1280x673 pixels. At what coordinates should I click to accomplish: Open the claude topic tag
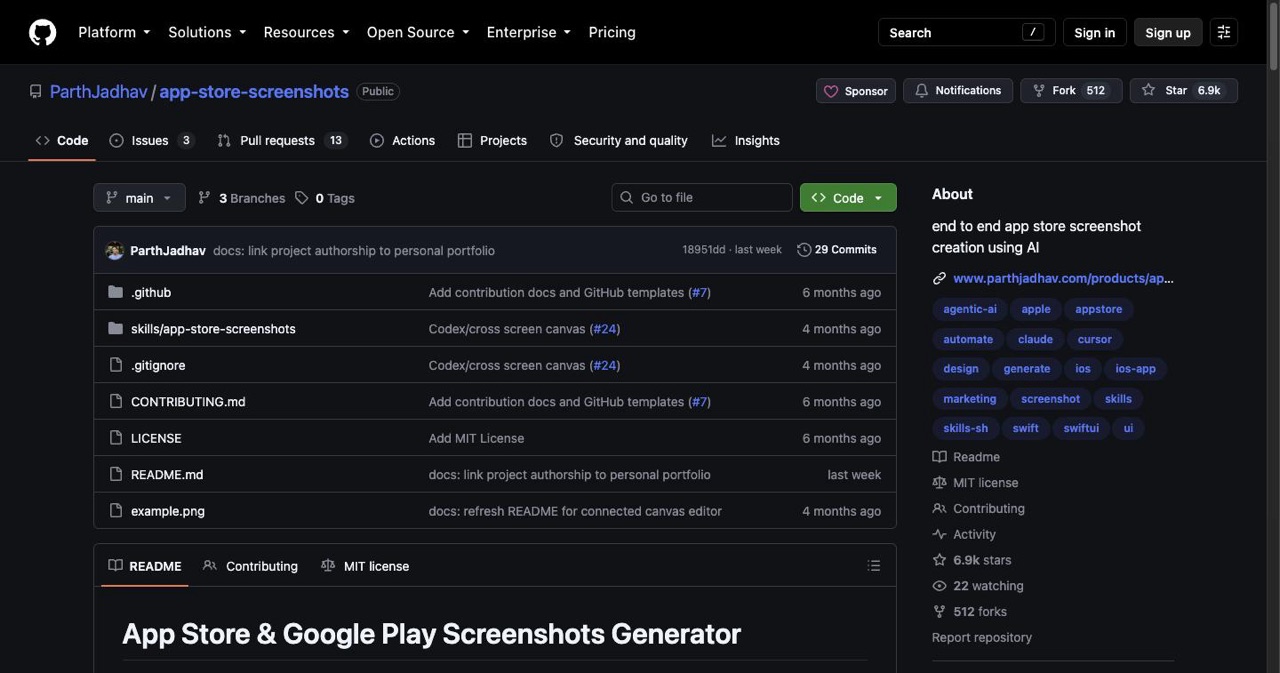point(1035,340)
